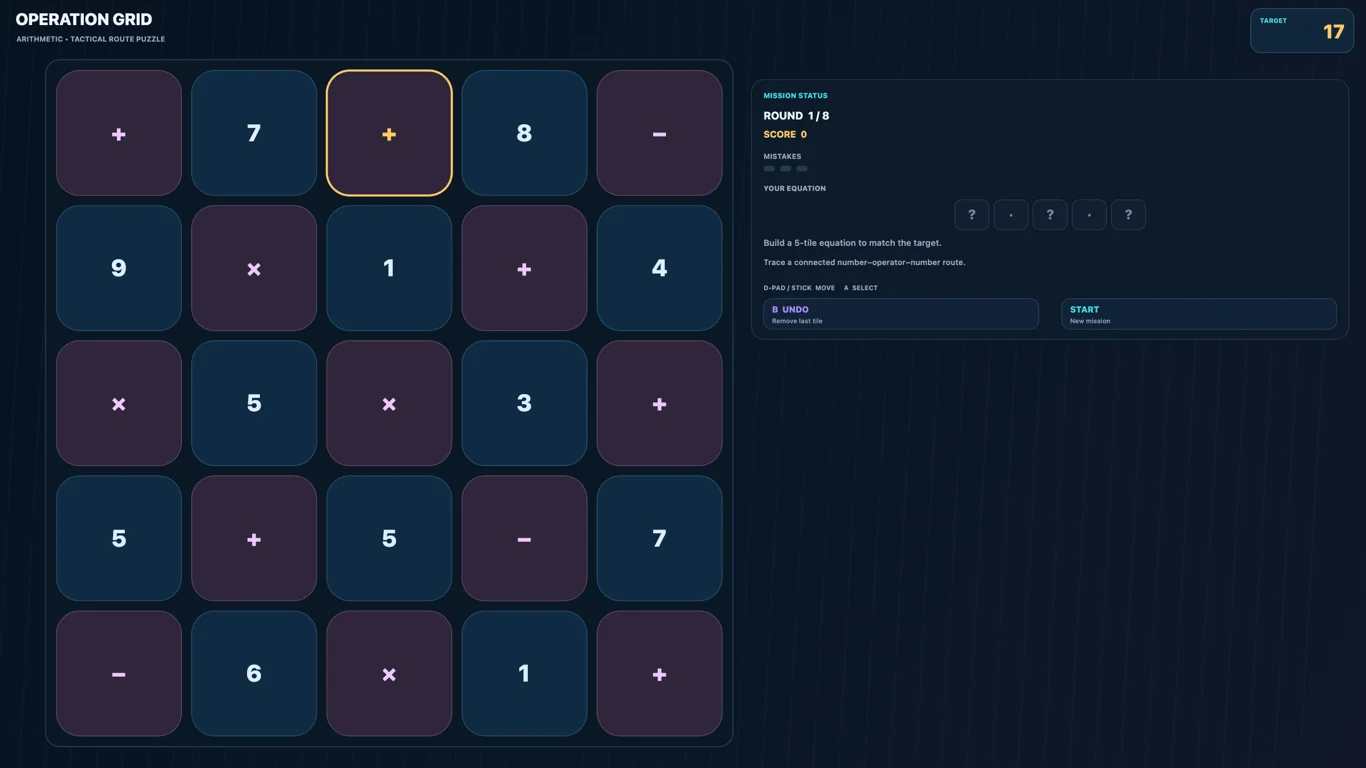The image size is (1366, 768).
Task: Select the number 9 tile
Action: pyautogui.click(x=119, y=268)
